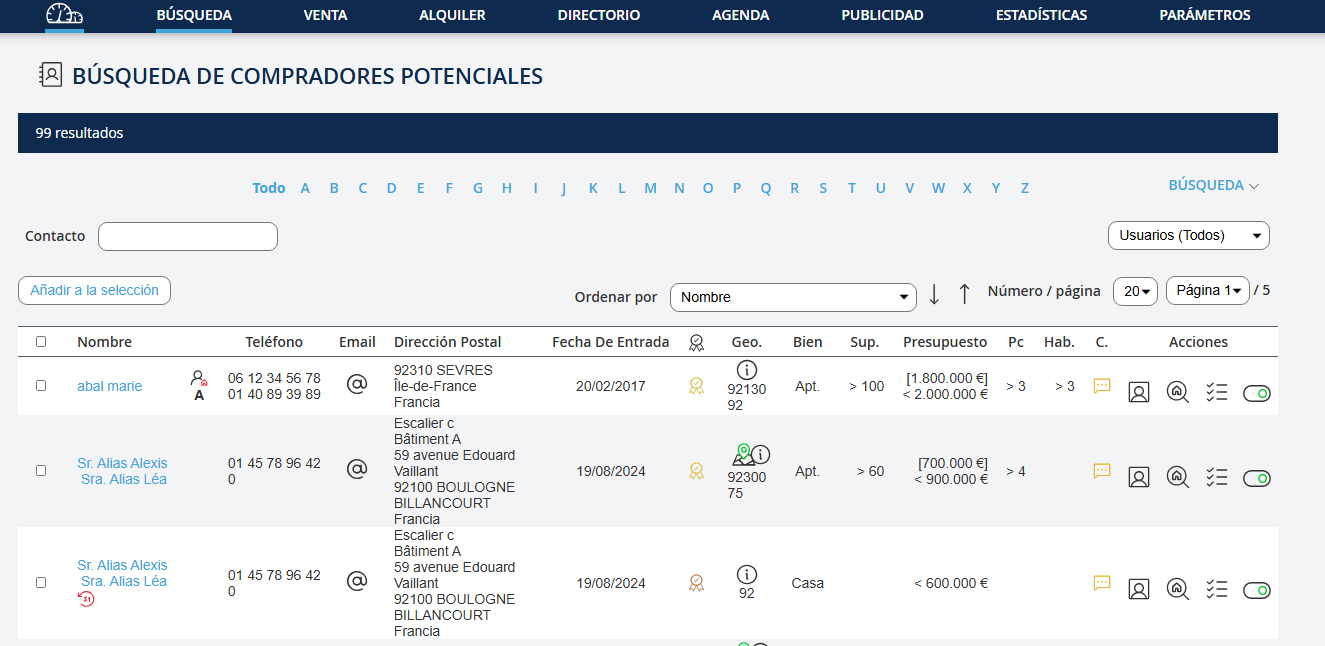This screenshot has width=1325, height=646.
Task: Open the Estadísticas menu
Action: point(1041,15)
